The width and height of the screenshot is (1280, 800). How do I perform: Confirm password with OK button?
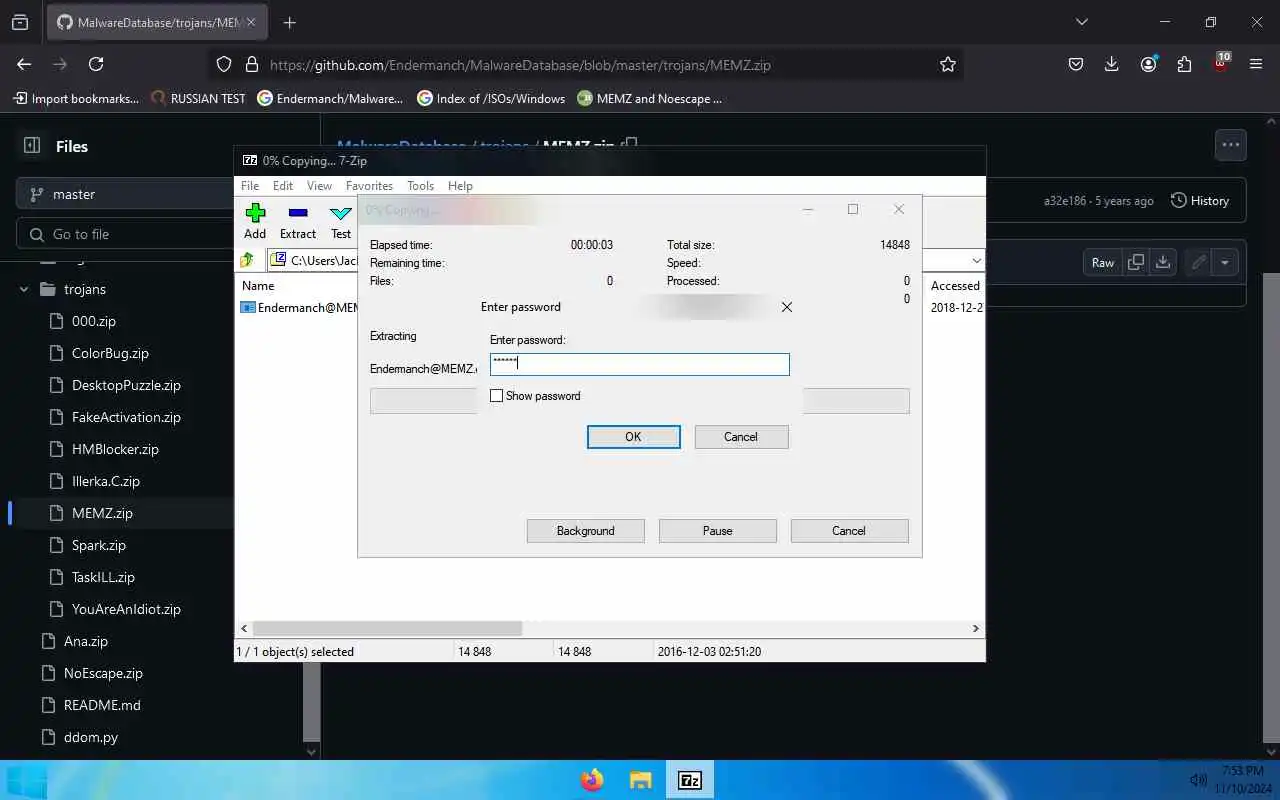pyautogui.click(x=634, y=437)
